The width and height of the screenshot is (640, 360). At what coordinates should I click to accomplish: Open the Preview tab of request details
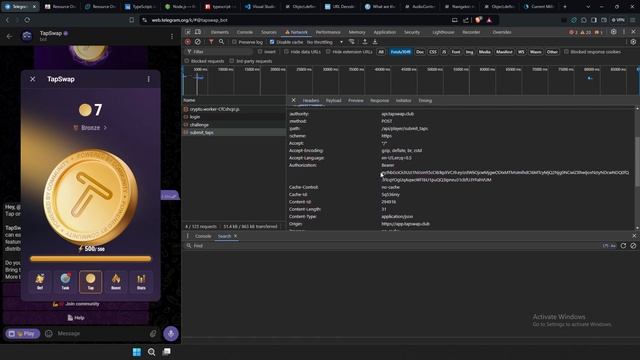(356, 100)
